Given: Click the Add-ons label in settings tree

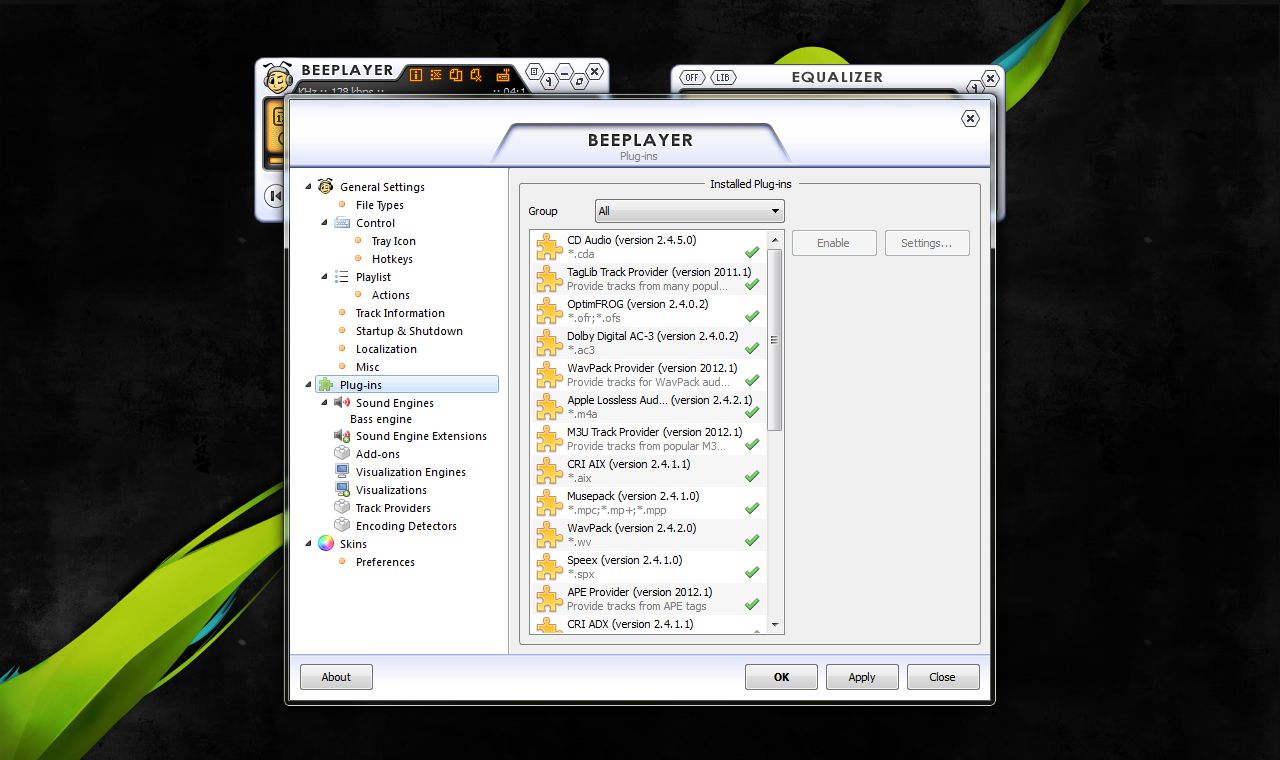Looking at the screenshot, I should (378, 454).
